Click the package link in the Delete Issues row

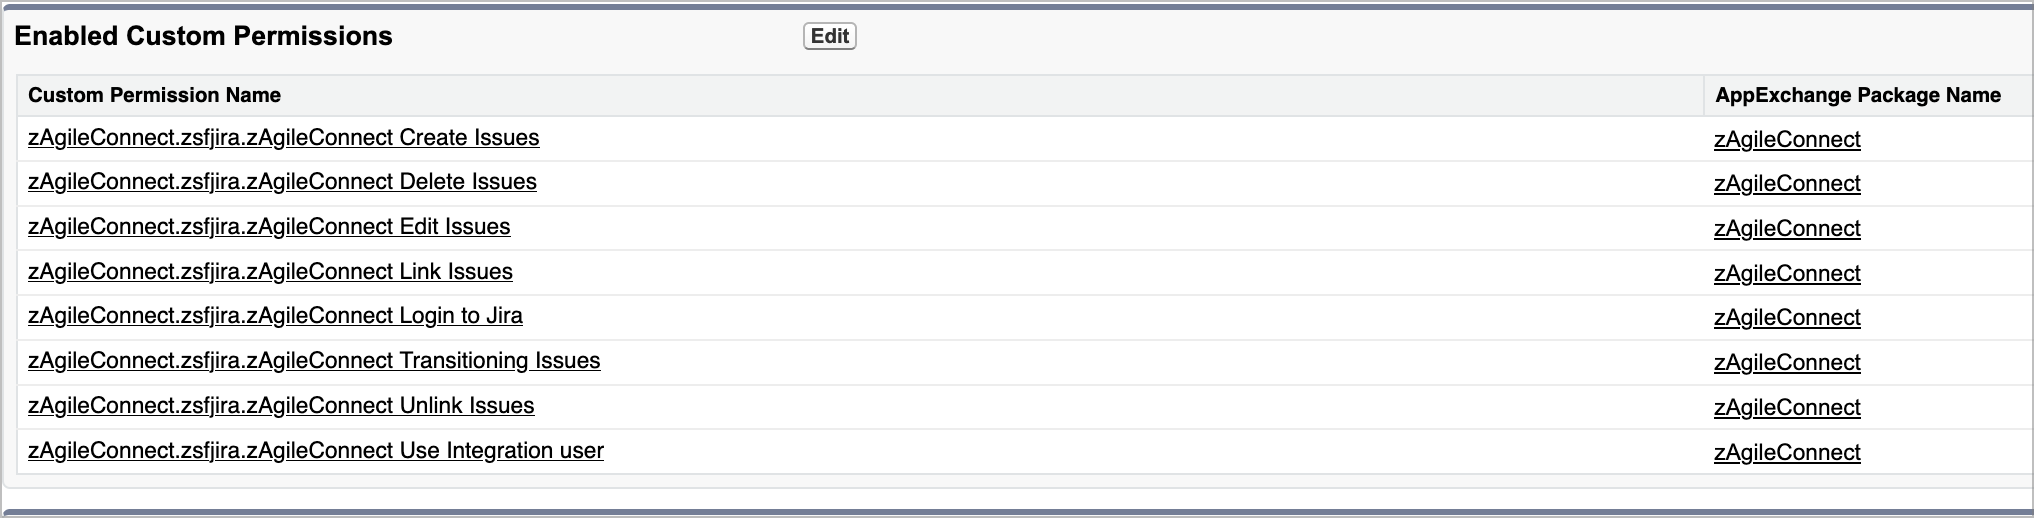[x=1787, y=184]
